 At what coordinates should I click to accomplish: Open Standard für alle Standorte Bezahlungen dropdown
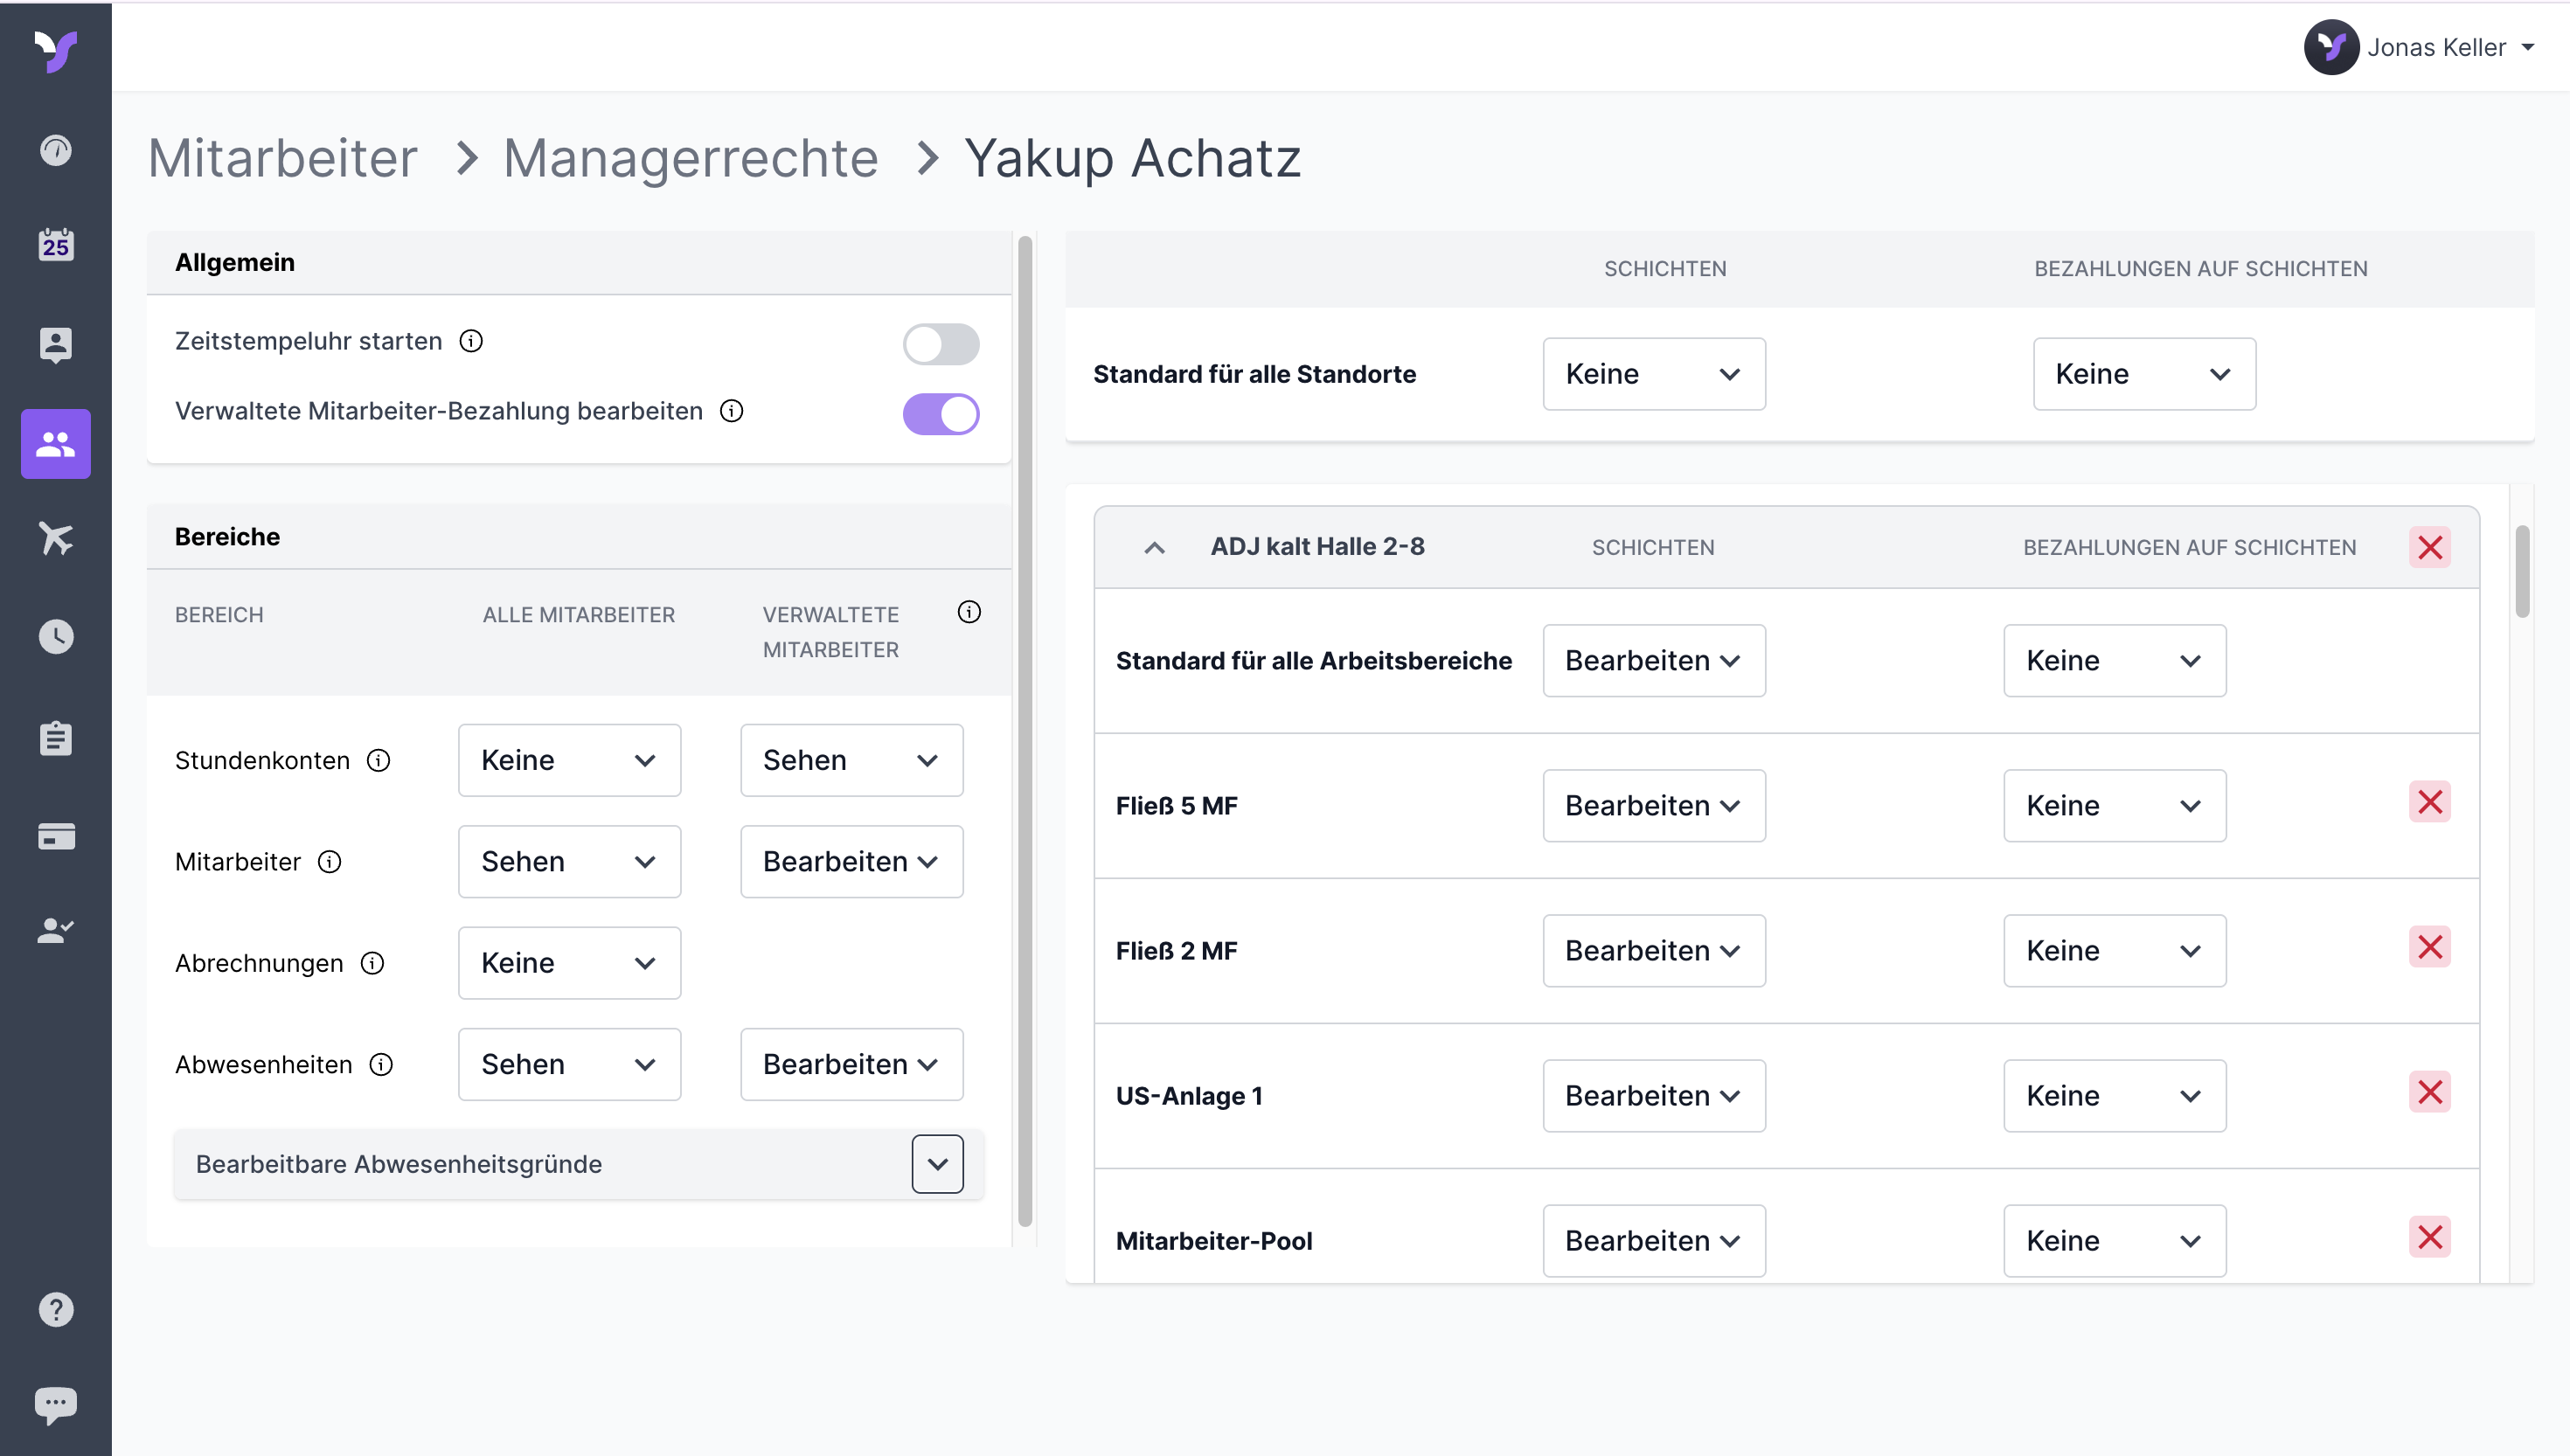[x=2145, y=374]
